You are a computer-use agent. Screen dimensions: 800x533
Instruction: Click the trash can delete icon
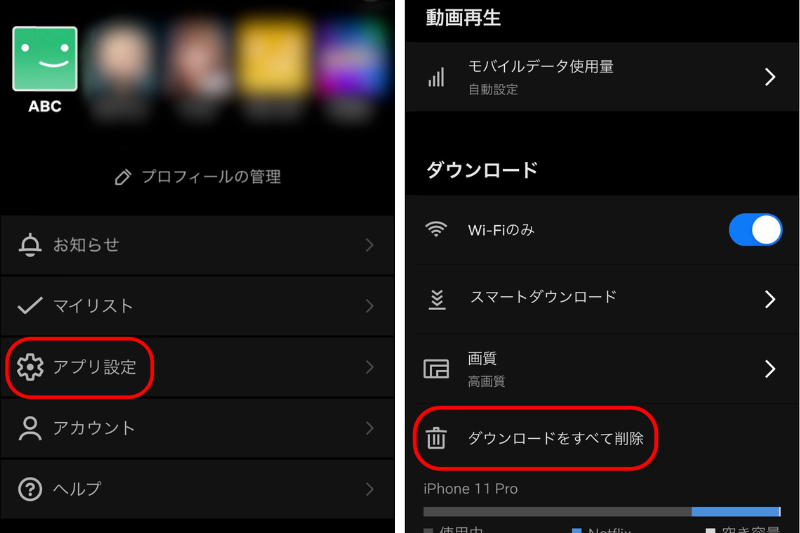coord(436,438)
